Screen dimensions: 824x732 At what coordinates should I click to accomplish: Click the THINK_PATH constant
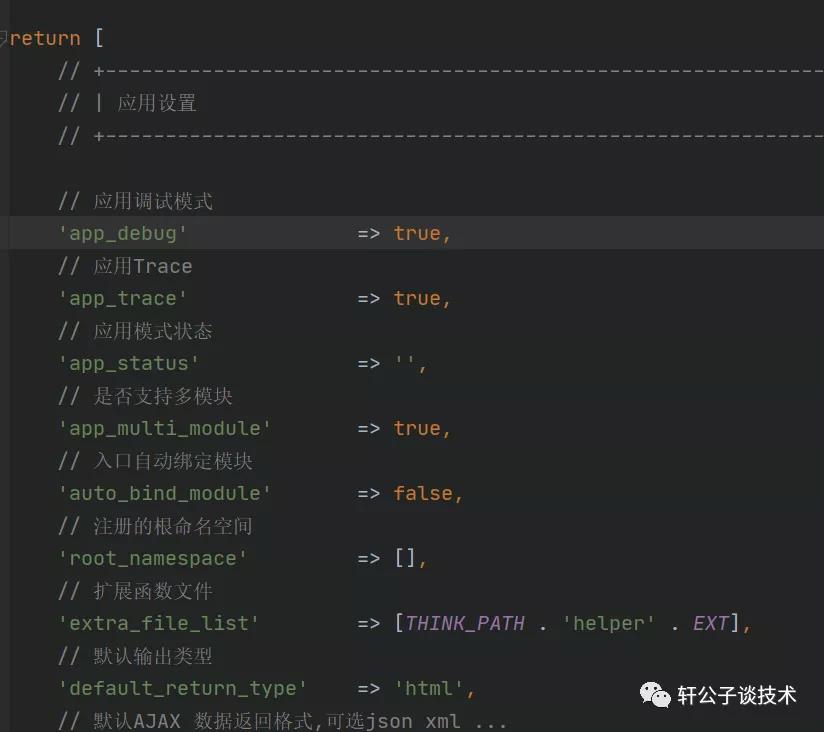pyautogui.click(x=465, y=623)
